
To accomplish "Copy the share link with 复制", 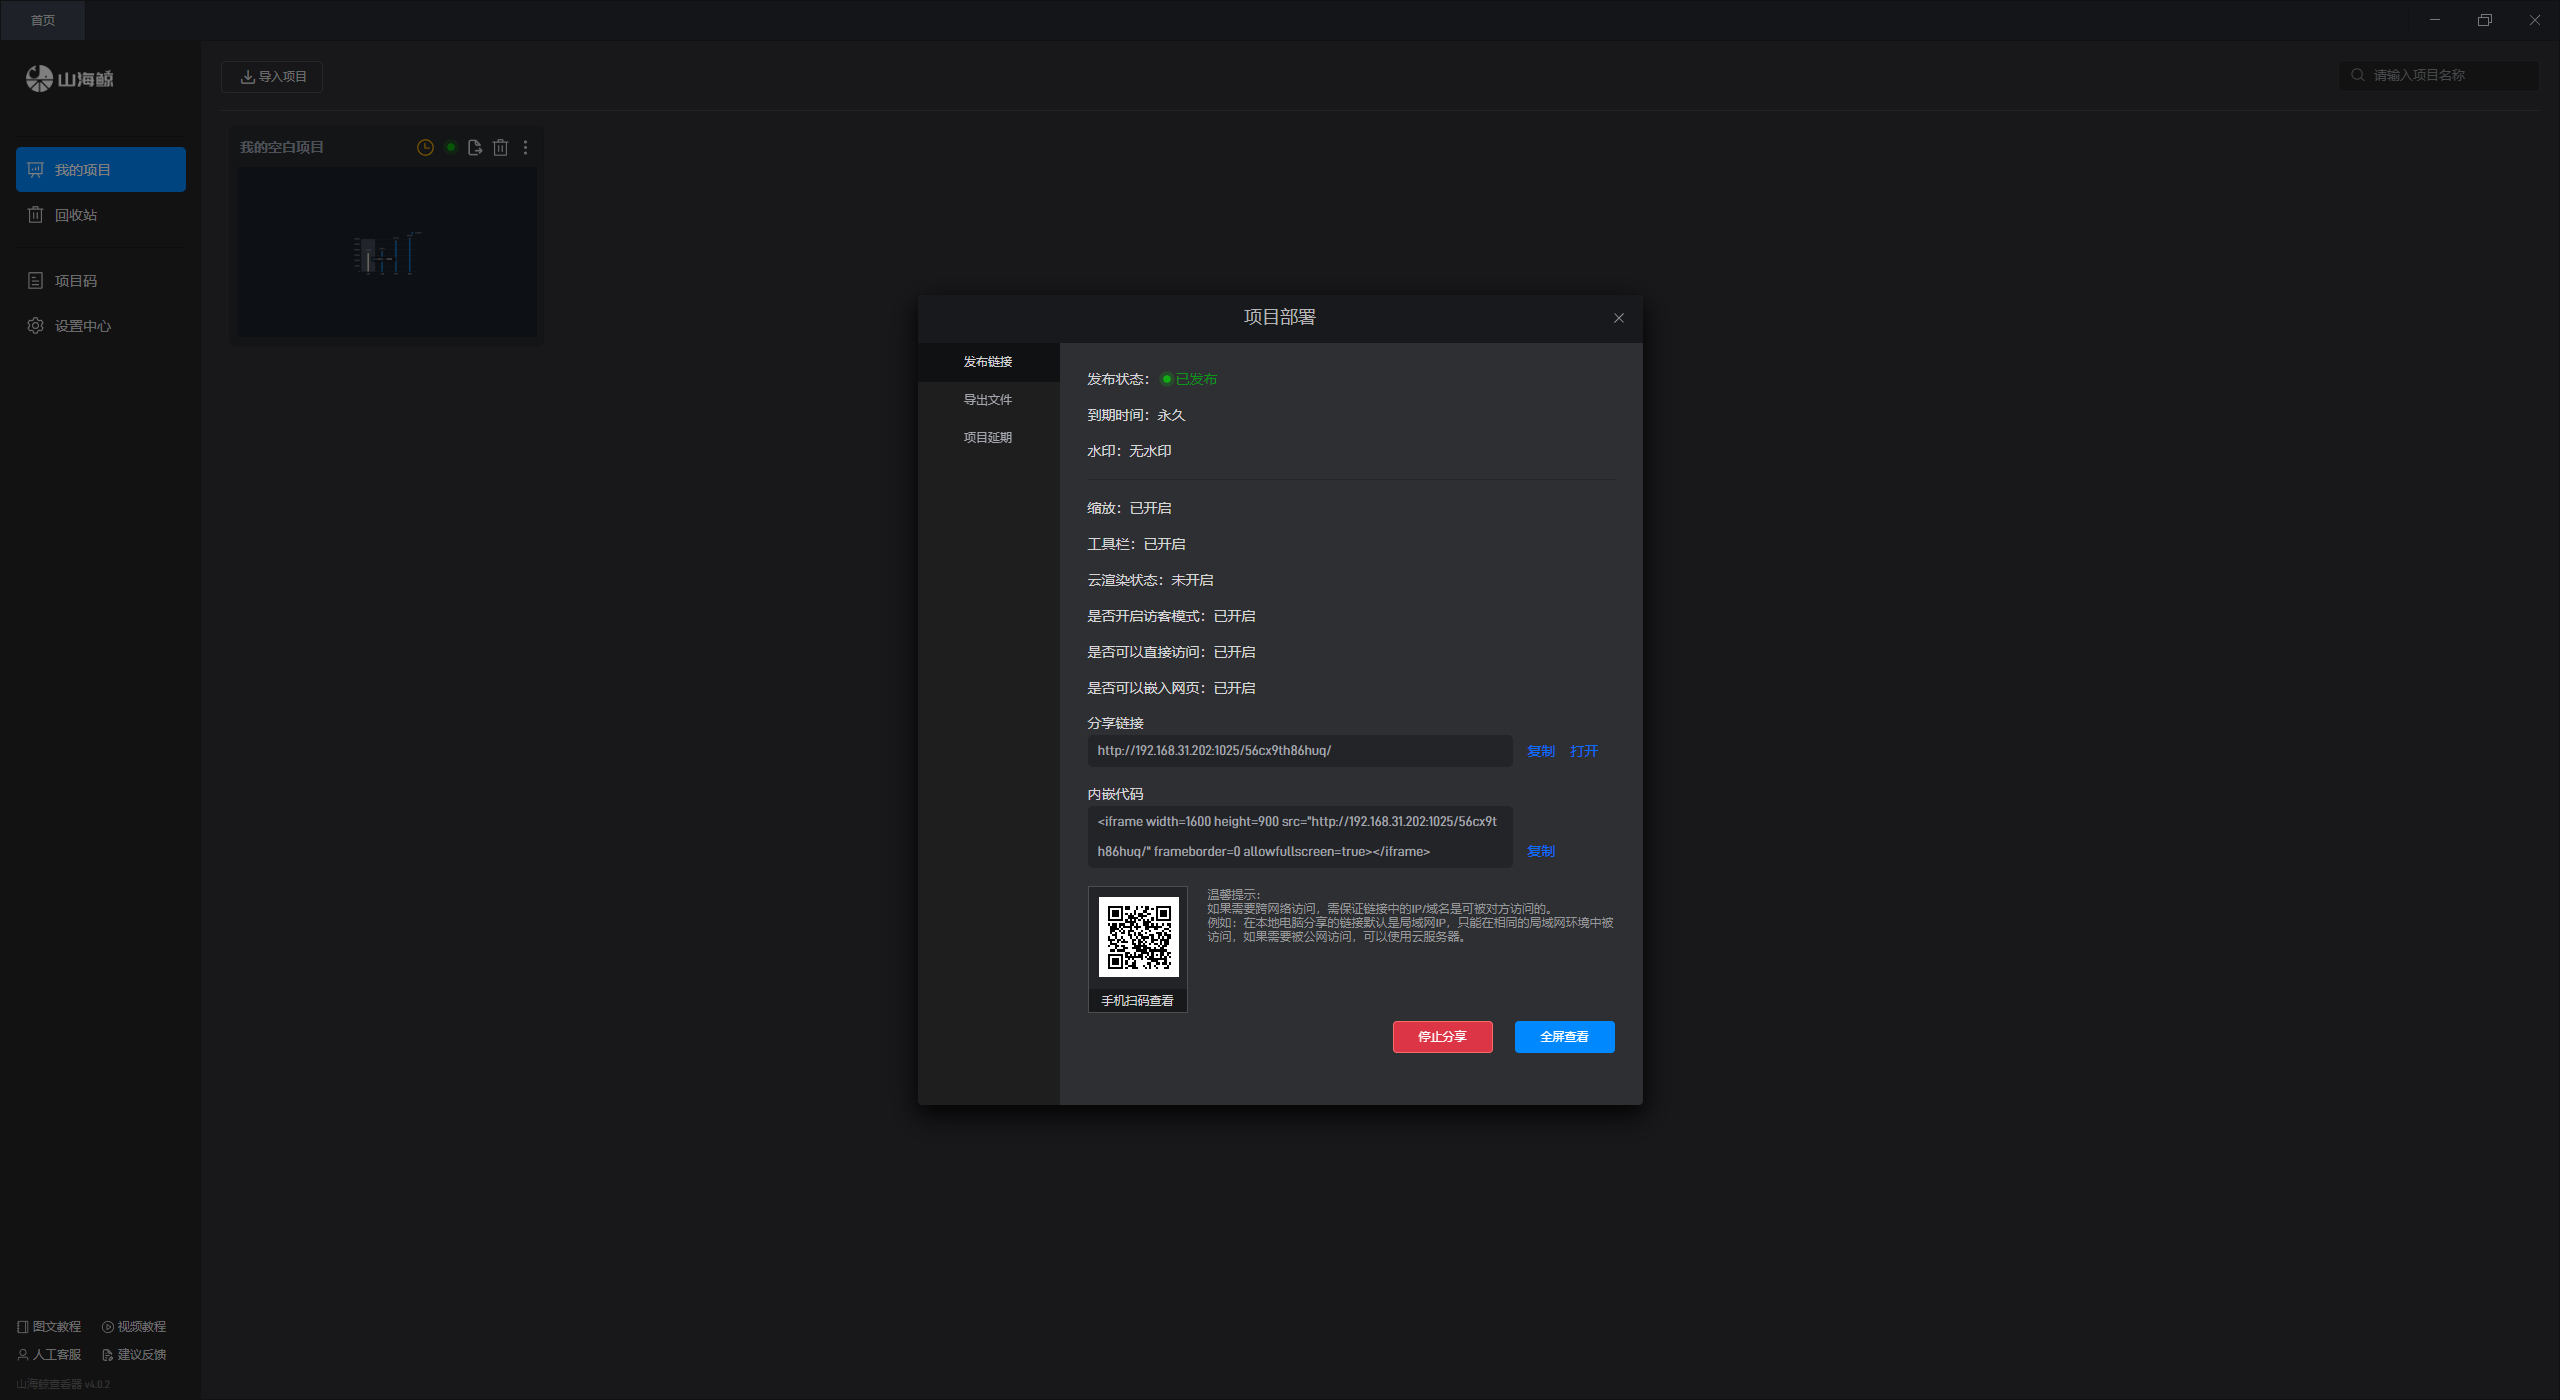I will [x=1540, y=751].
